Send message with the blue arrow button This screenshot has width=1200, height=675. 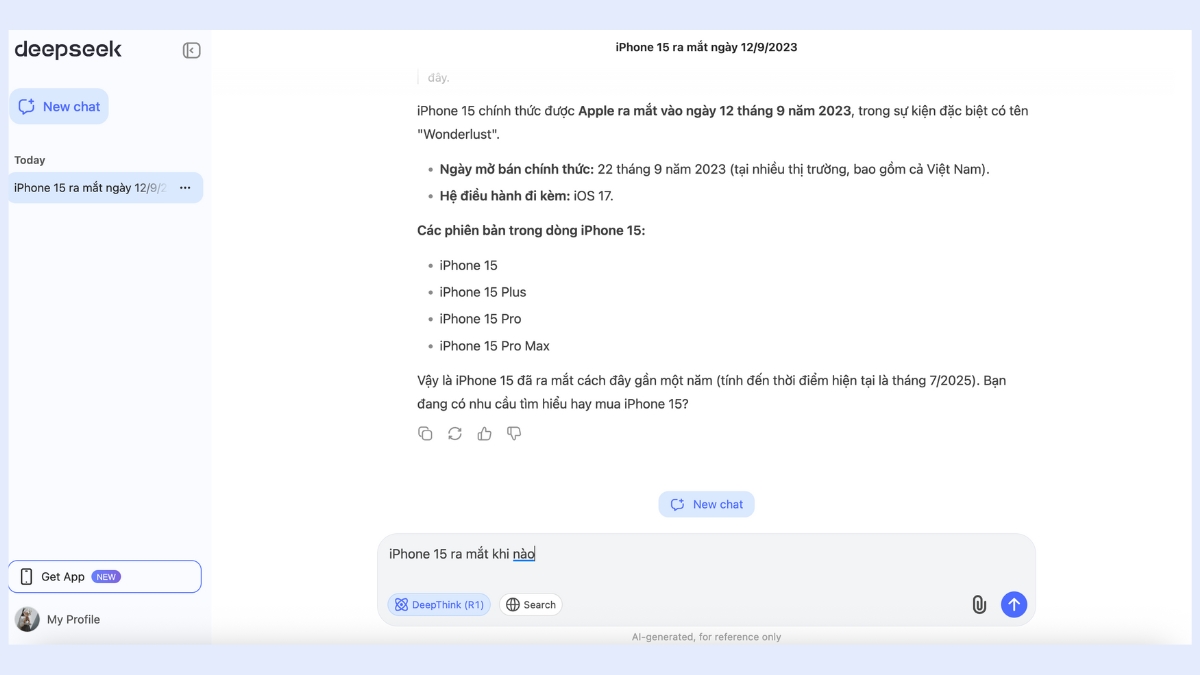(x=1014, y=604)
